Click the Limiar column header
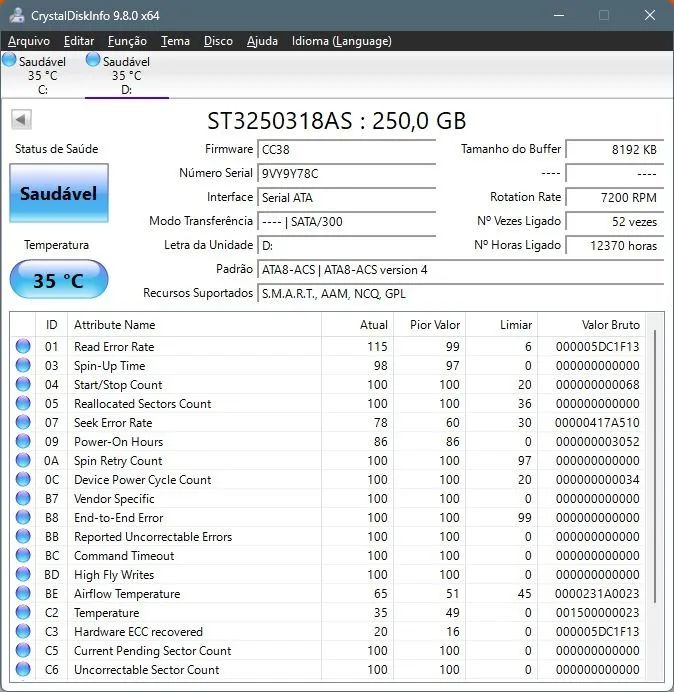This screenshot has width=674, height=692. [501, 325]
